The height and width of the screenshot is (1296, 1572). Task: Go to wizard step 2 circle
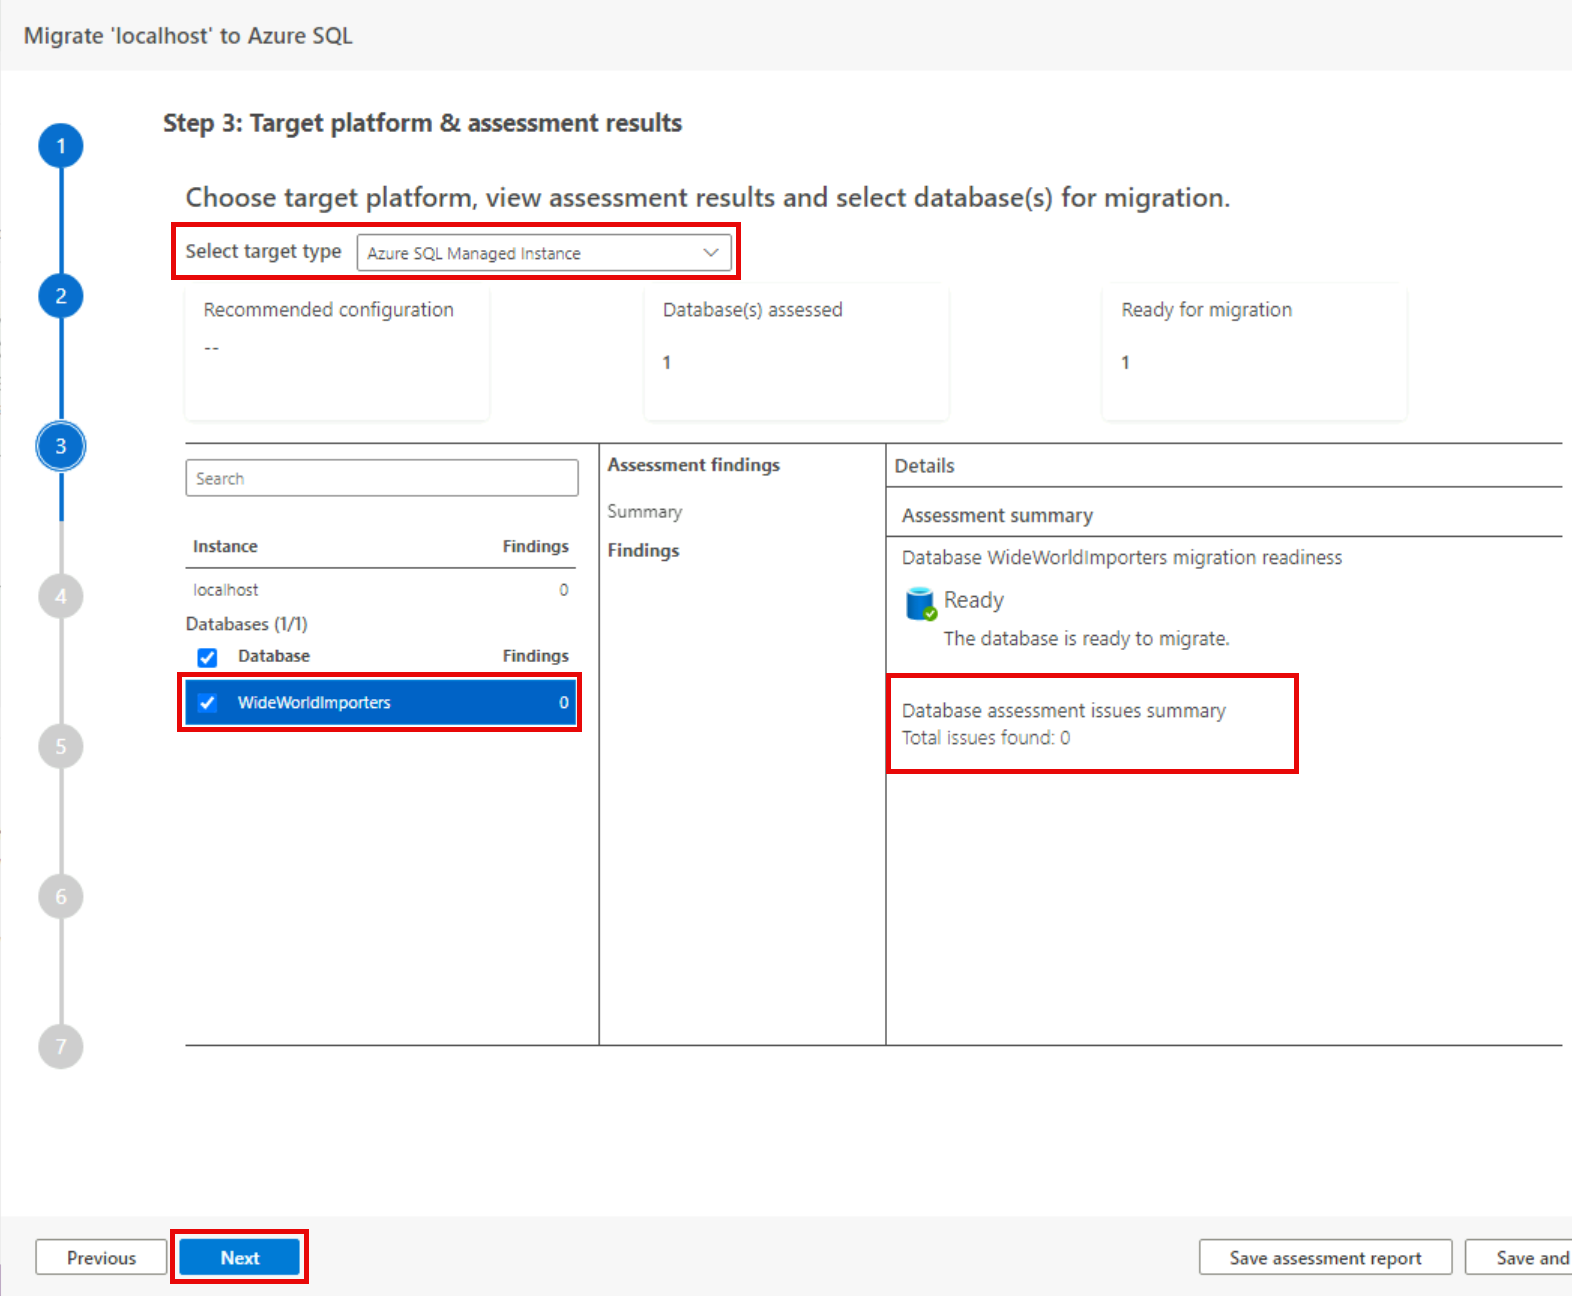click(61, 297)
